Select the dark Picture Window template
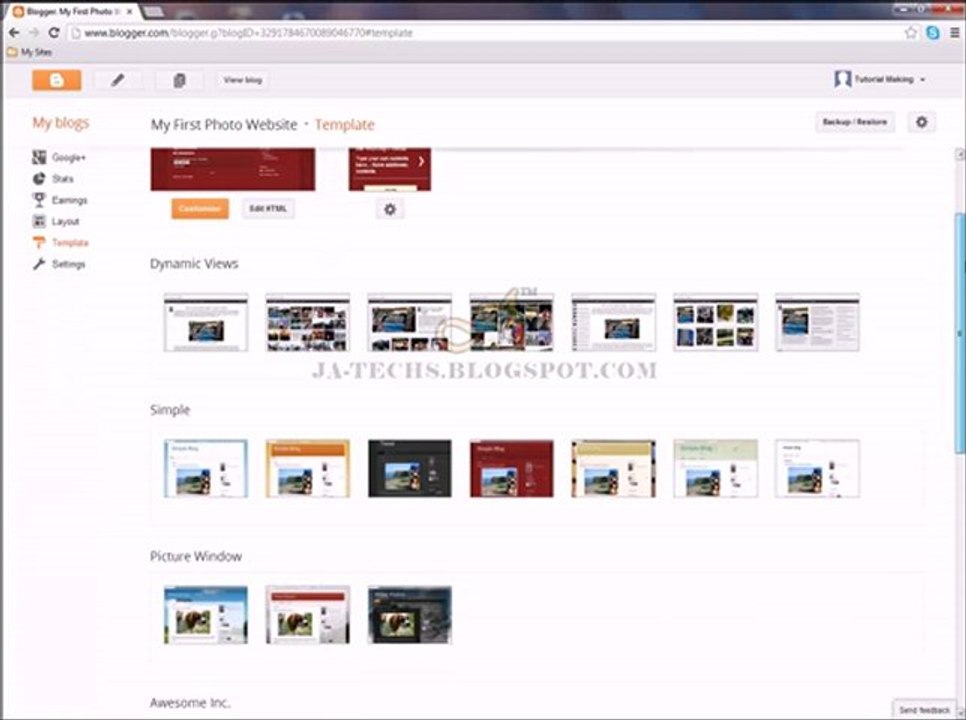This screenshot has width=966, height=720. (x=410, y=615)
